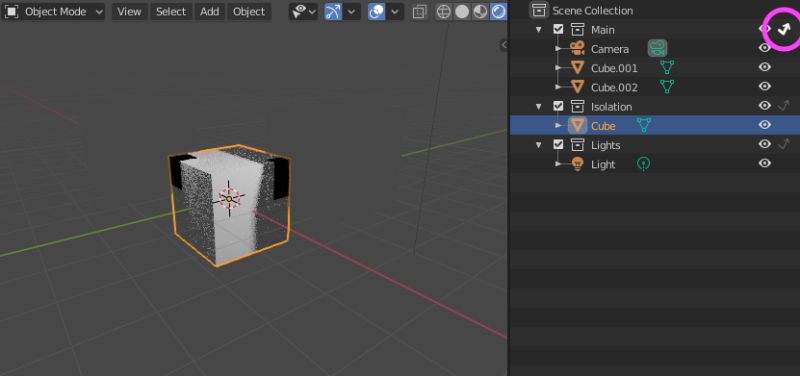Select Cube.001 in the outliner
The width and height of the screenshot is (800, 376).
pyautogui.click(x=614, y=68)
